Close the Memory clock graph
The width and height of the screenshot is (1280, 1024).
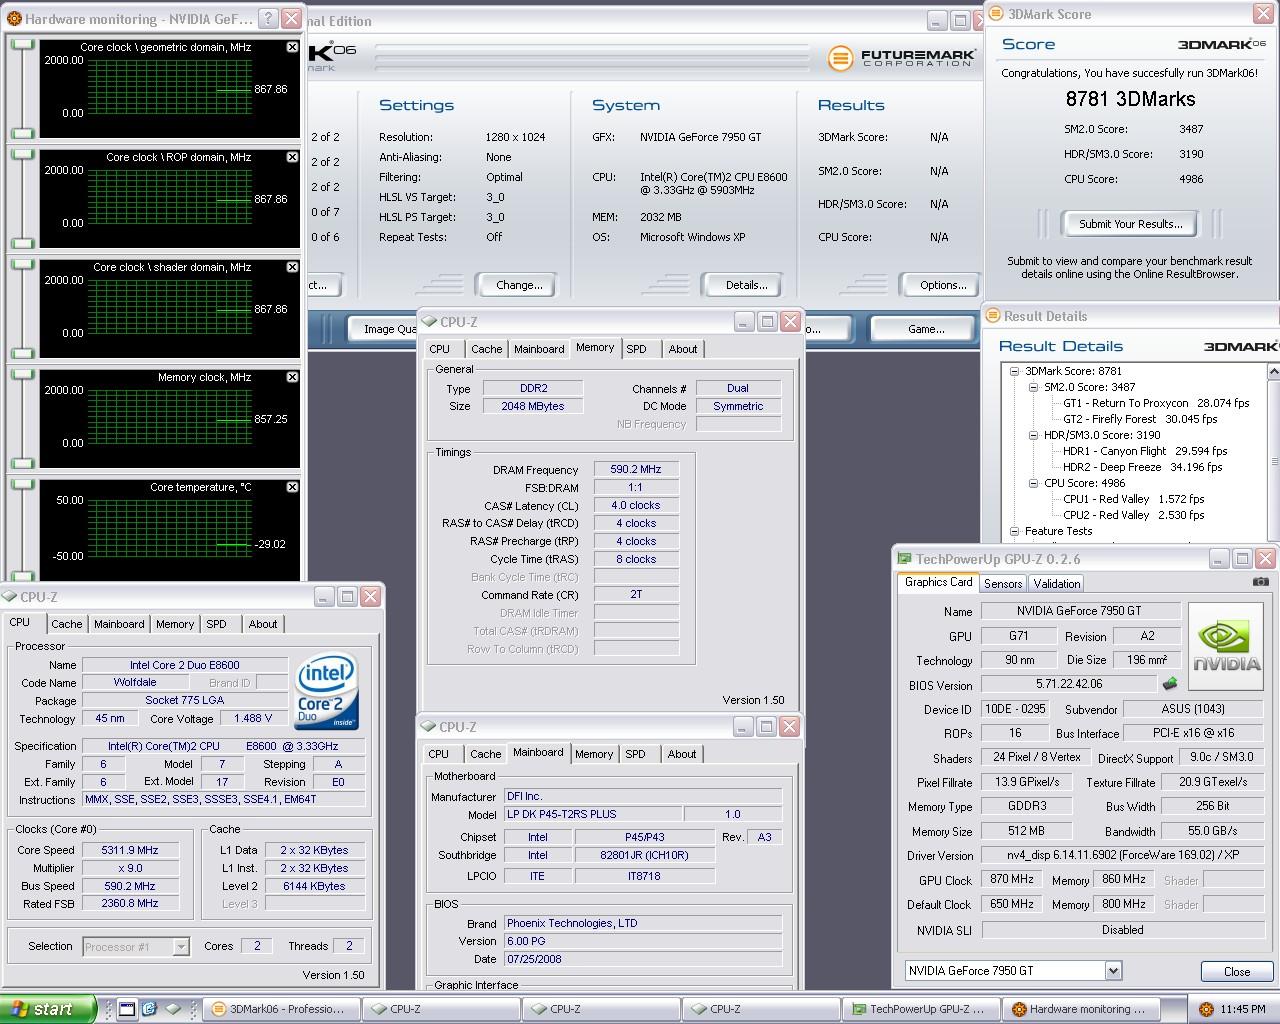pos(292,377)
